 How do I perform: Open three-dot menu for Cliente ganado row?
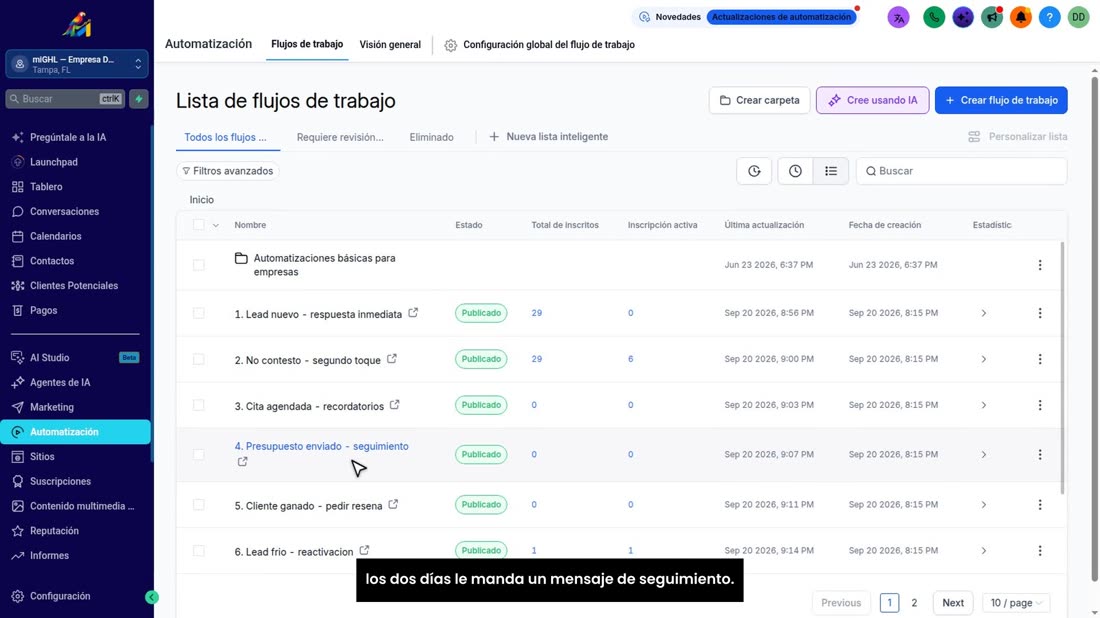pyautogui.click(x=1040, y=505)
